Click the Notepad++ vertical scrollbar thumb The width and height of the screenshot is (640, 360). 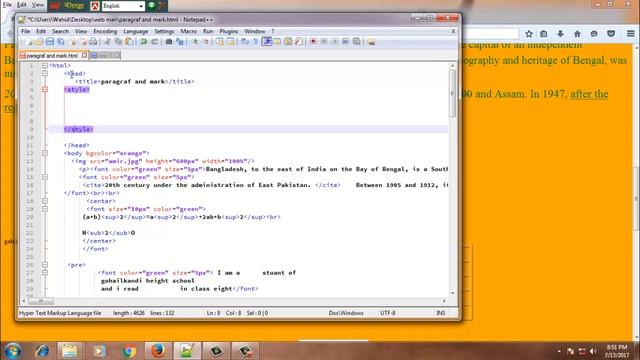pos(452,94)
